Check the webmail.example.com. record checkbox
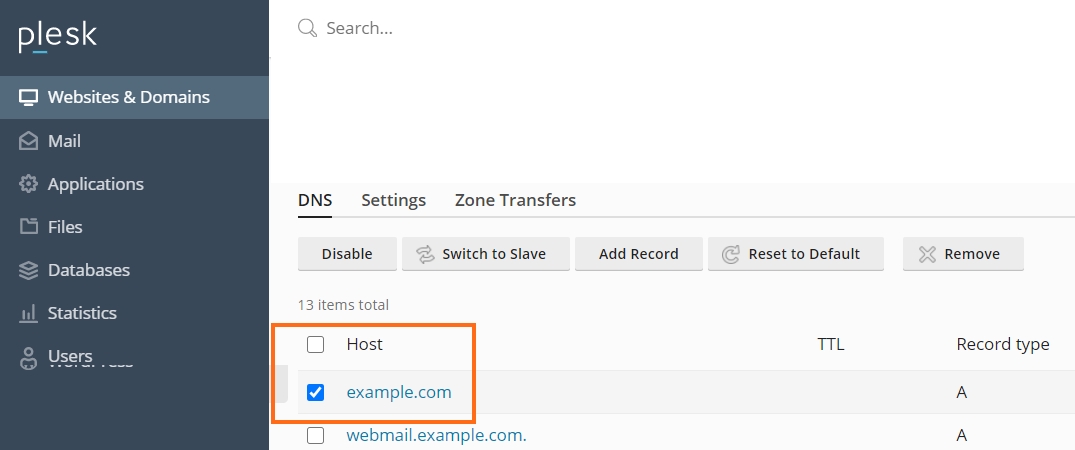Image resolution: width=1075 pixels, height=450 pixels. pos(316,436)
